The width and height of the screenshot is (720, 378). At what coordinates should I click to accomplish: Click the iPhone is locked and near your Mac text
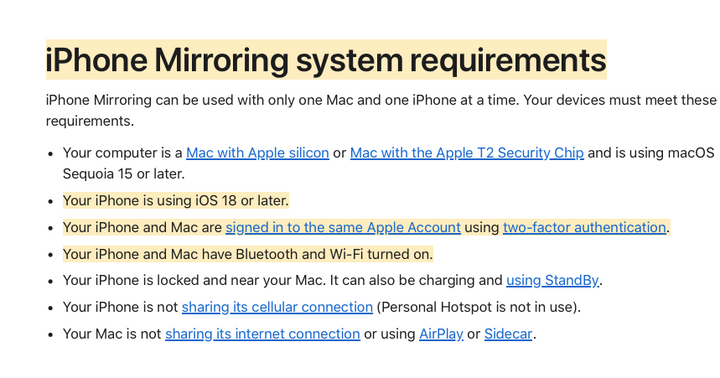[x=194, y=281]
